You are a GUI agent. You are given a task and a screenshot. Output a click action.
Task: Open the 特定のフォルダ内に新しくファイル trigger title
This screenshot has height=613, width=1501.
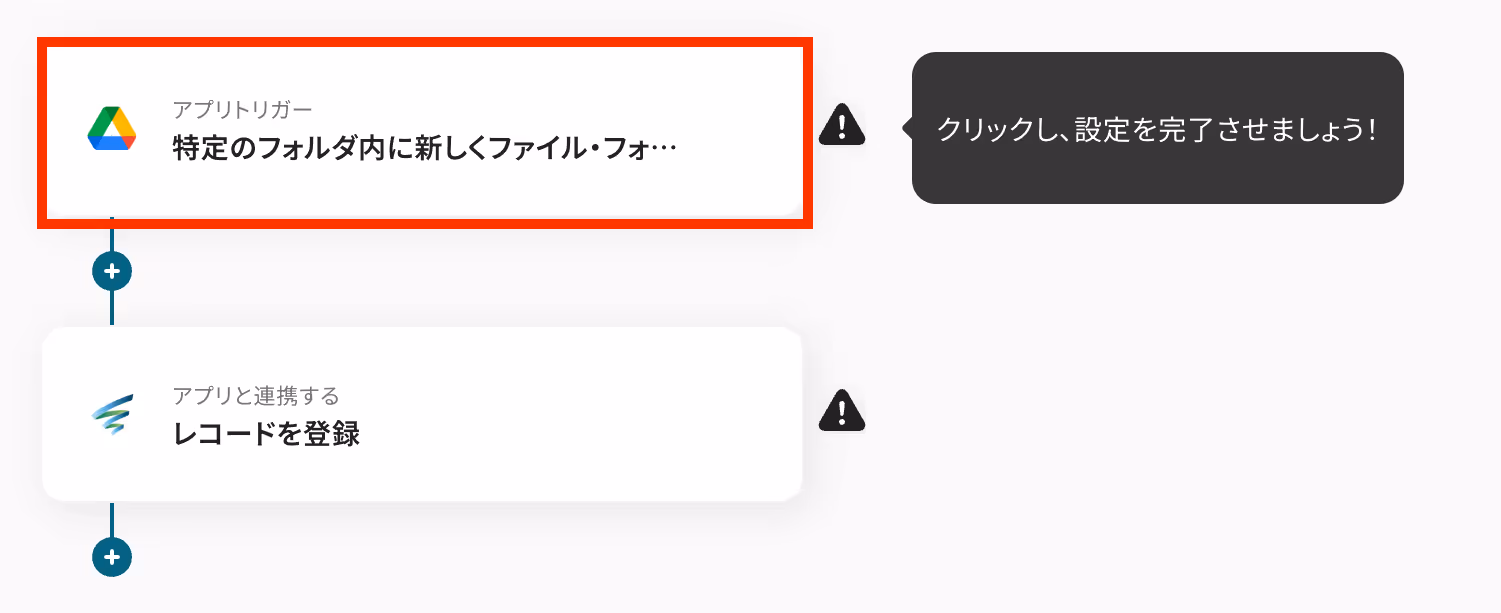coord(425,151)
